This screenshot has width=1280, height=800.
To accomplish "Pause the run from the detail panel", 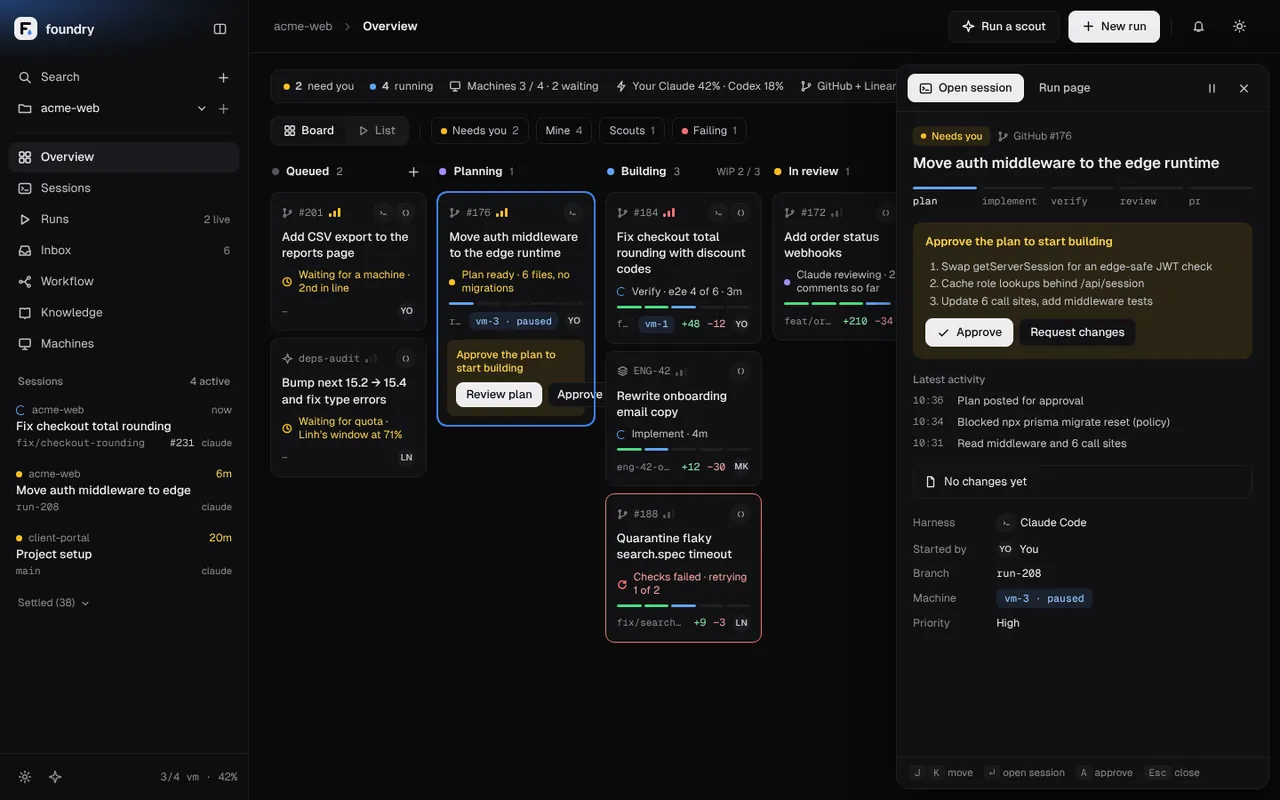I will point(1212,88).
